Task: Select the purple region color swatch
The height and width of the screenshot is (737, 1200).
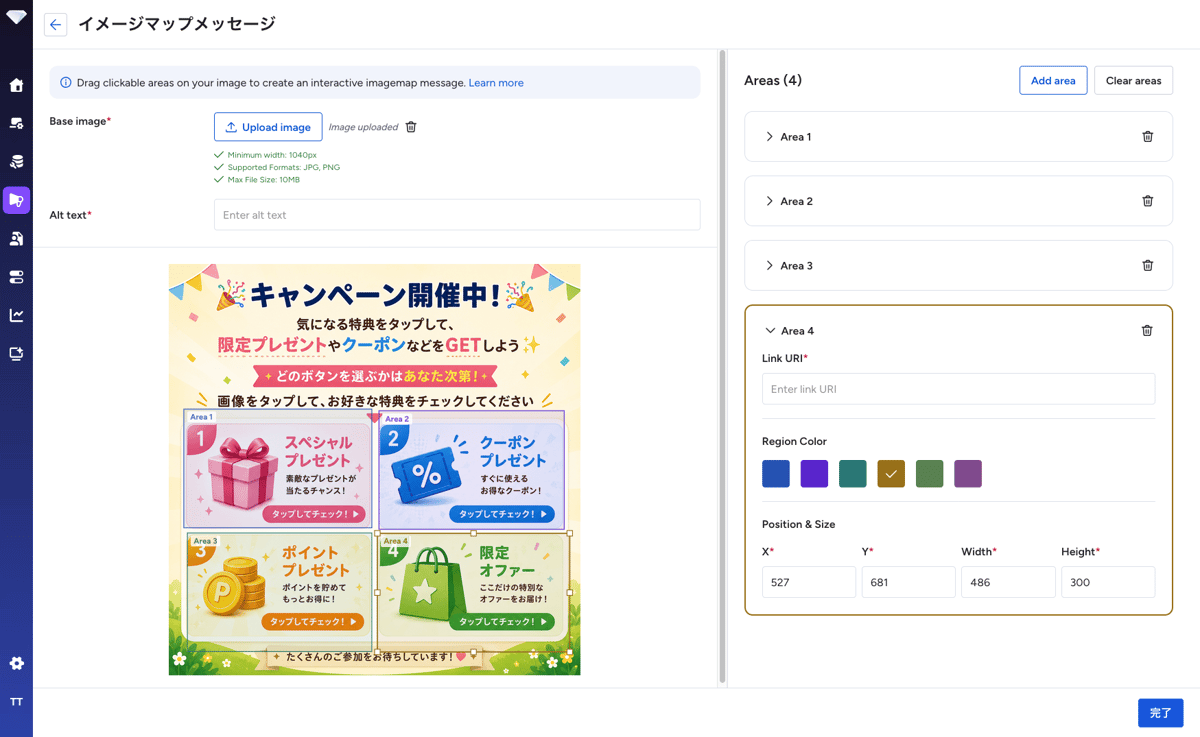Action: click(x=814, y=474)
